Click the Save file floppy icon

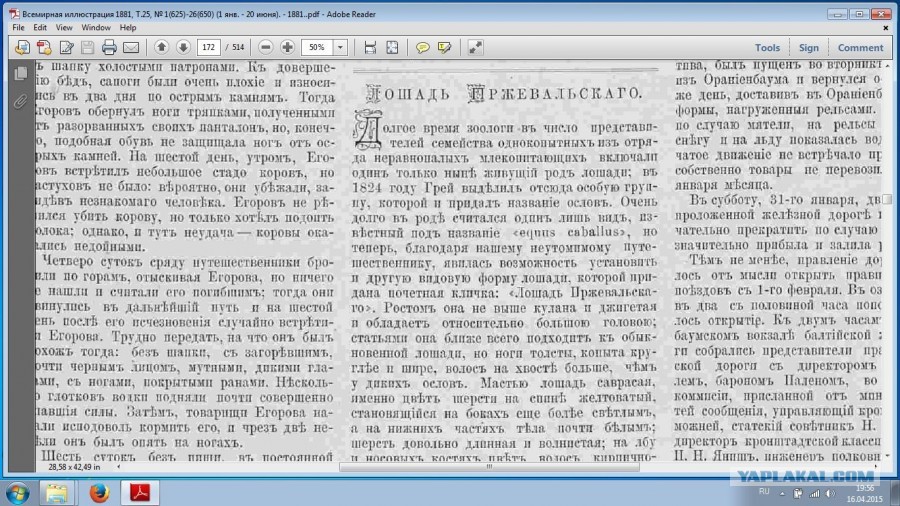pyautogui.click(x=87, y=48)
